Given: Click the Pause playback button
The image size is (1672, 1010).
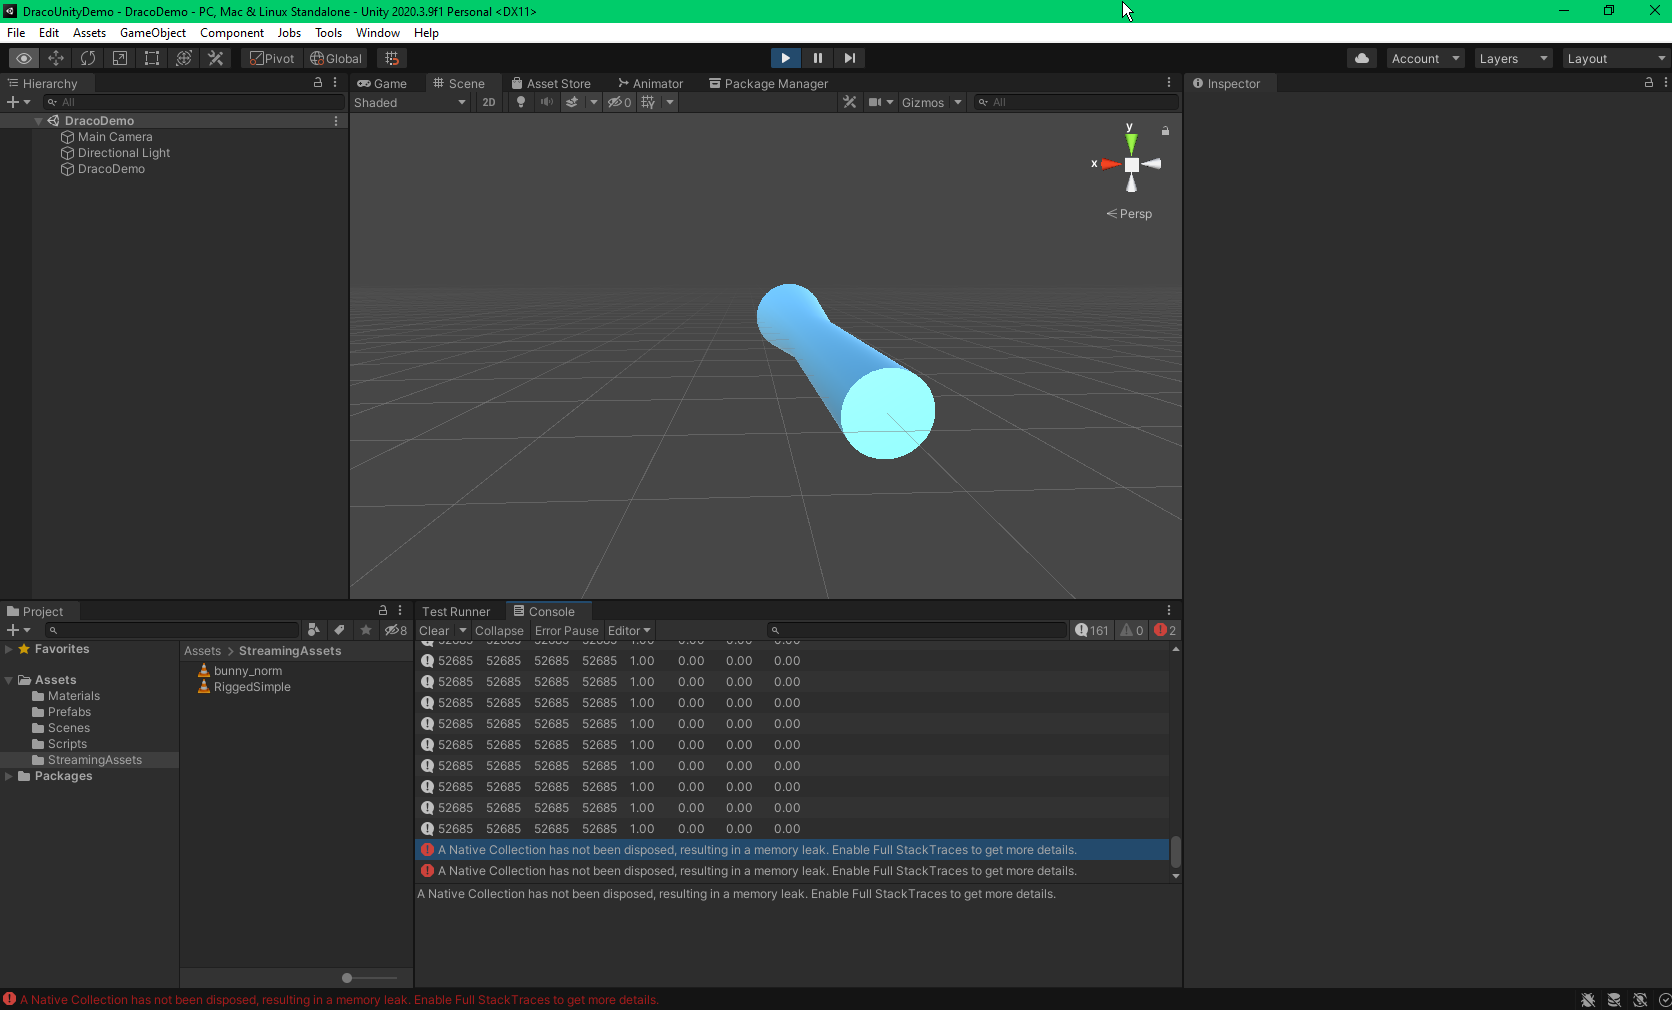Looking at the screenshot, I should coord(818,58).
